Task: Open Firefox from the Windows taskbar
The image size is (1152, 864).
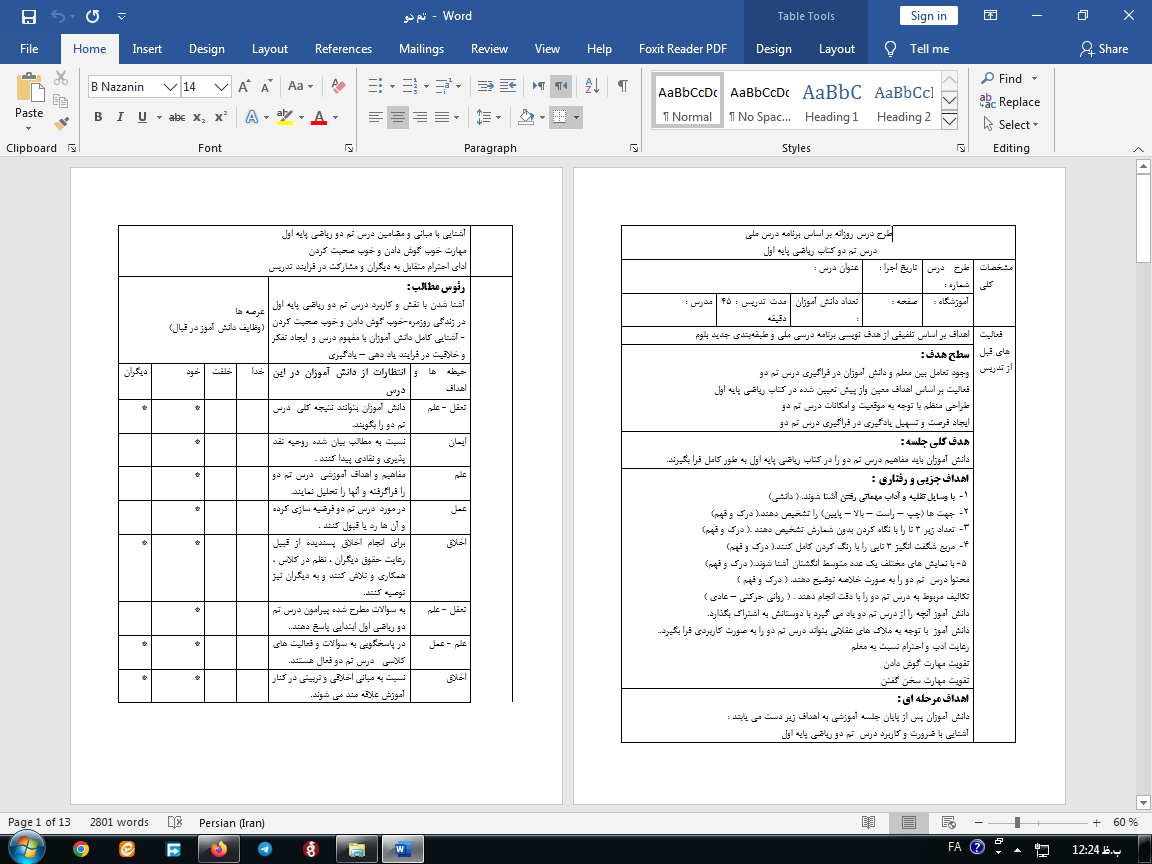Action: (x=218, y=849)
